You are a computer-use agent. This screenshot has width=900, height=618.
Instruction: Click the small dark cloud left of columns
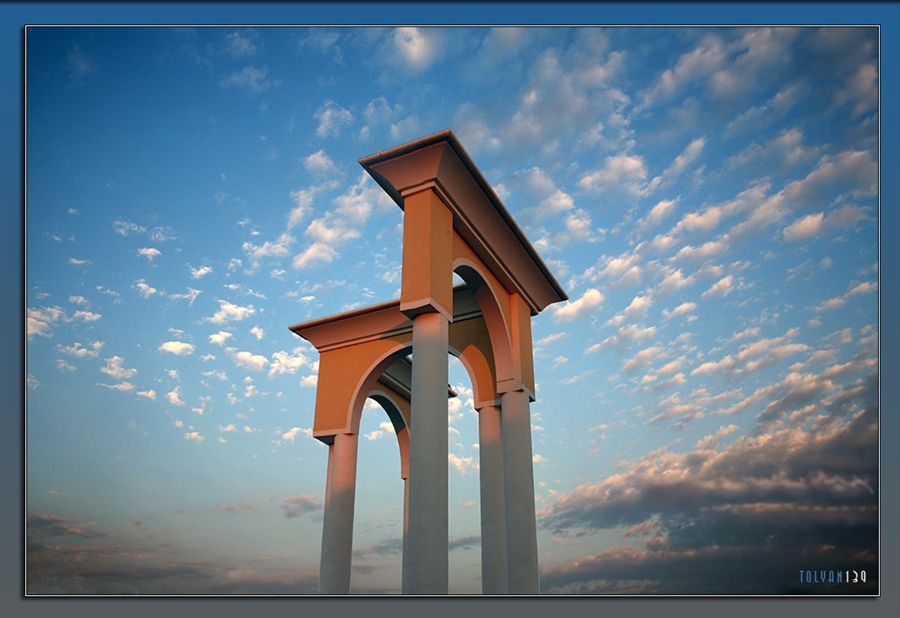[300, 505]
